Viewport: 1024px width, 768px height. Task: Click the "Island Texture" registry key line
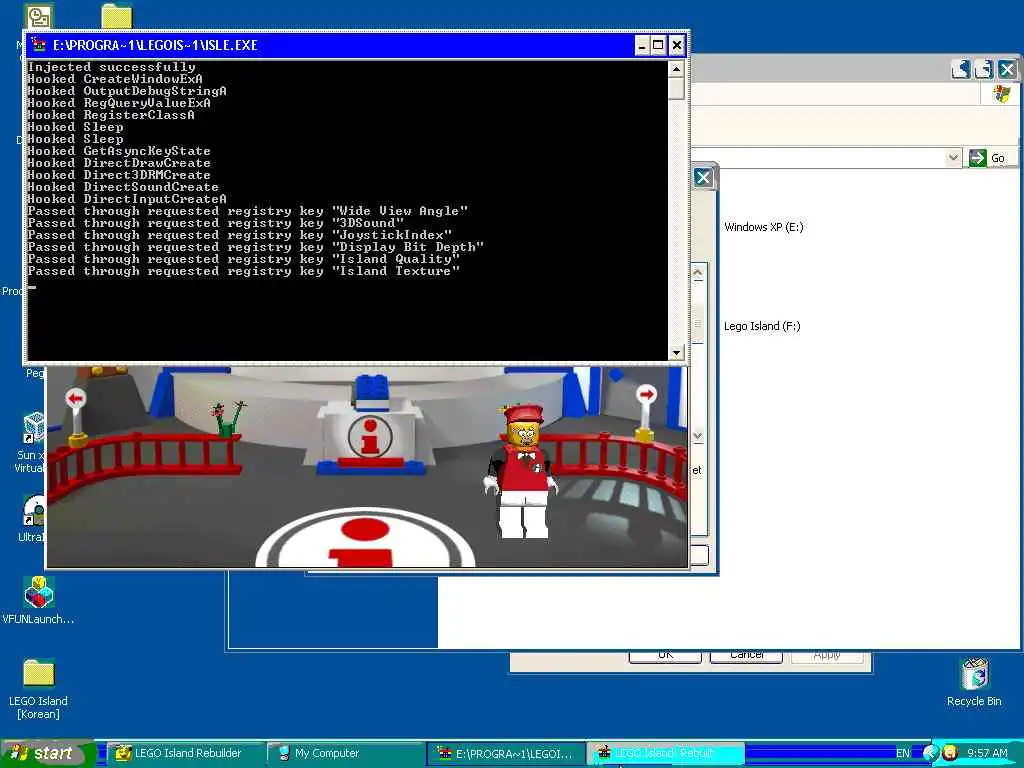[x=244, y=271]
